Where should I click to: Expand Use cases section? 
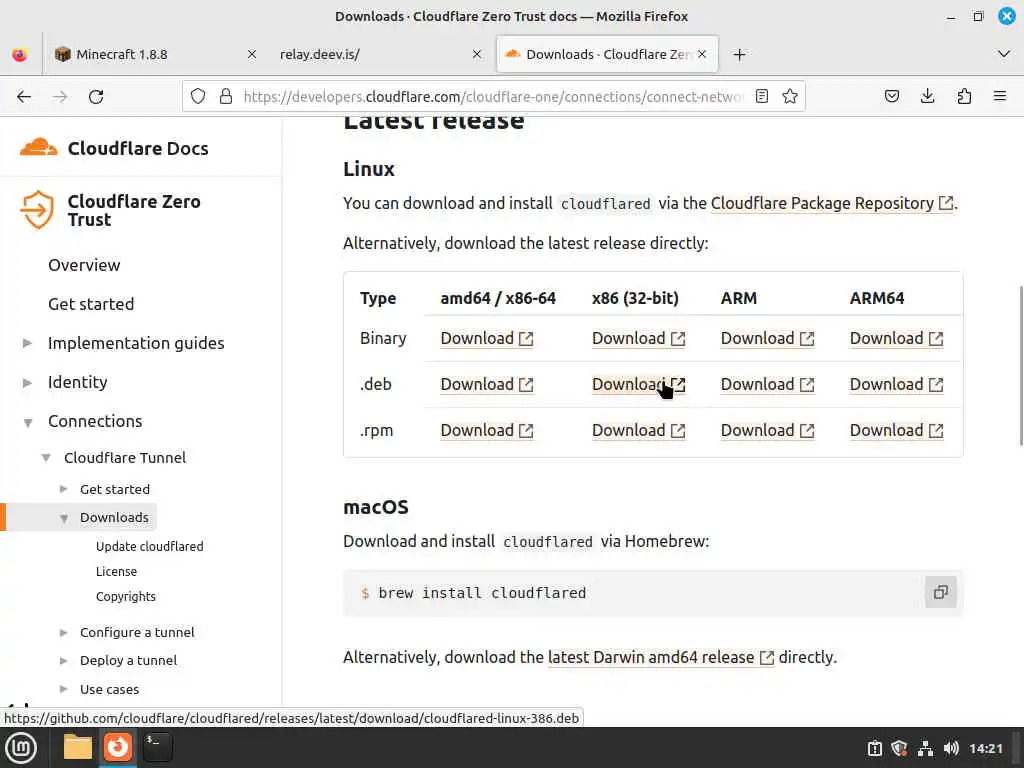coord(63,689)
